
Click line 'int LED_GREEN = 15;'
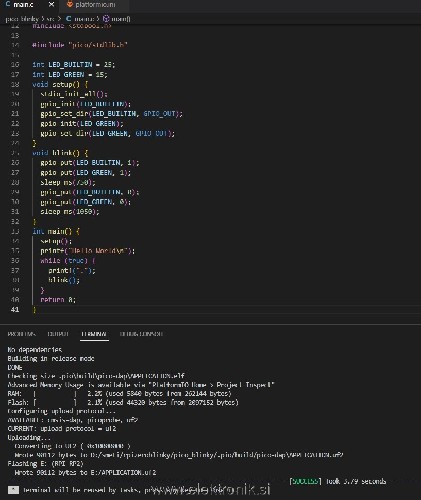pyautogui.click(x=70, y=74)
